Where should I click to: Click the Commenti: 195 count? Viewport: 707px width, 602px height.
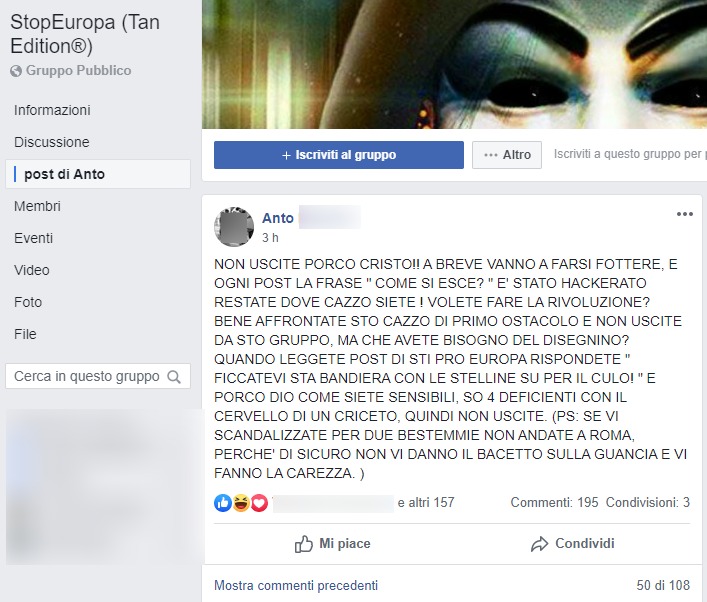(x=554, y=502)
